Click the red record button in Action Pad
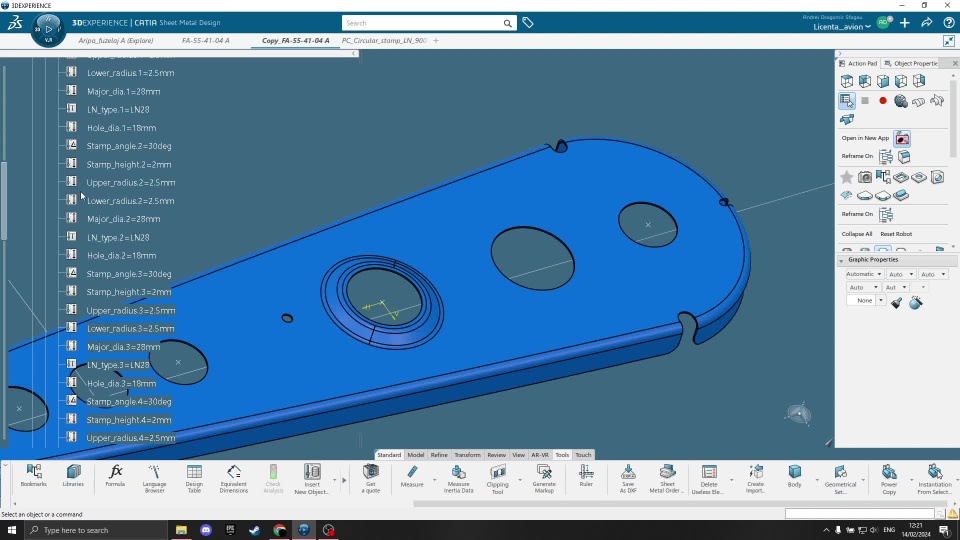960x540 pixels. (x=883, y=100)
